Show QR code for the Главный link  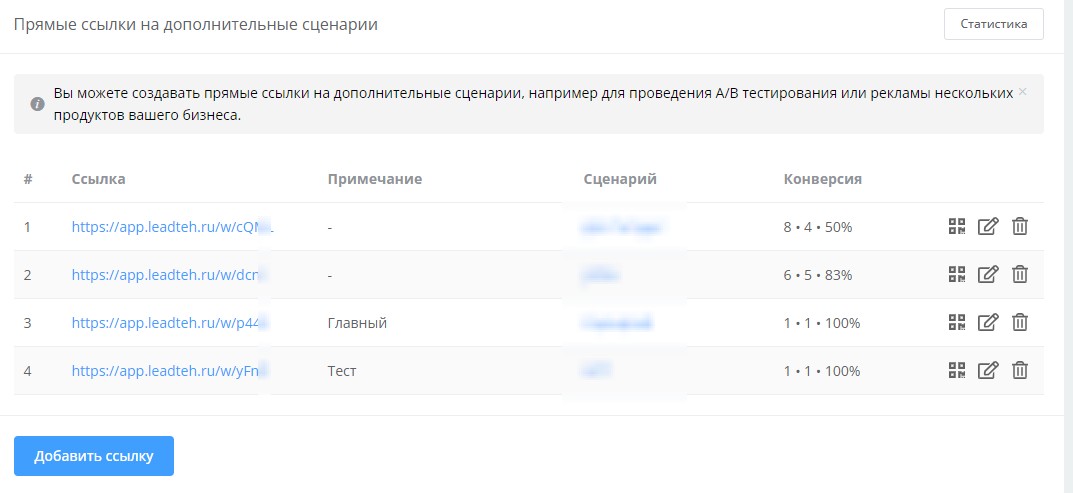click(x=957, y=323)
